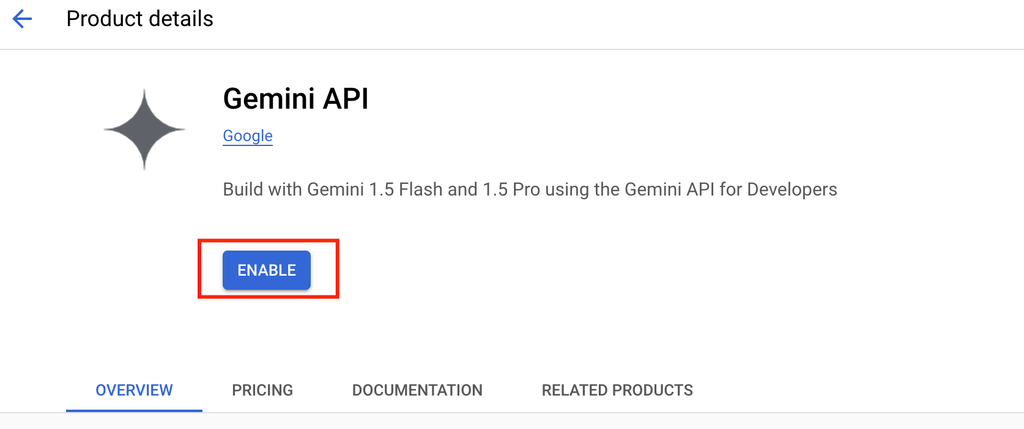Click the back arrow icon
The width and height of the screenshot is (1024, 429).
(22, 19)
